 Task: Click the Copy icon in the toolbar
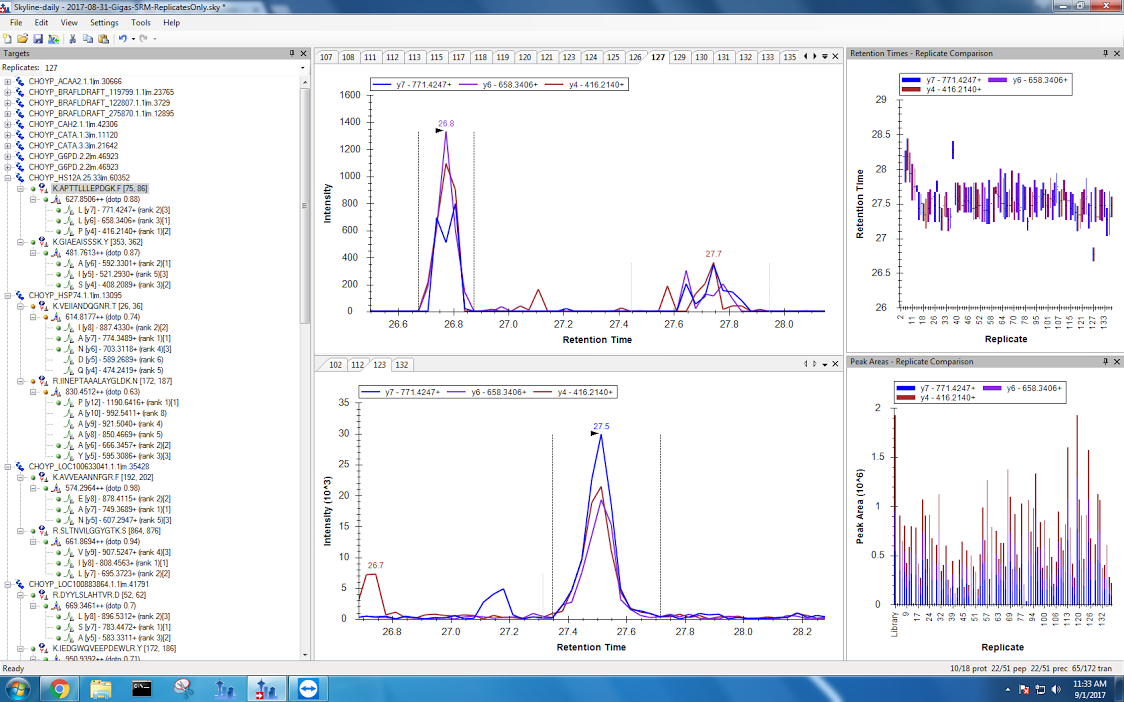88,39
